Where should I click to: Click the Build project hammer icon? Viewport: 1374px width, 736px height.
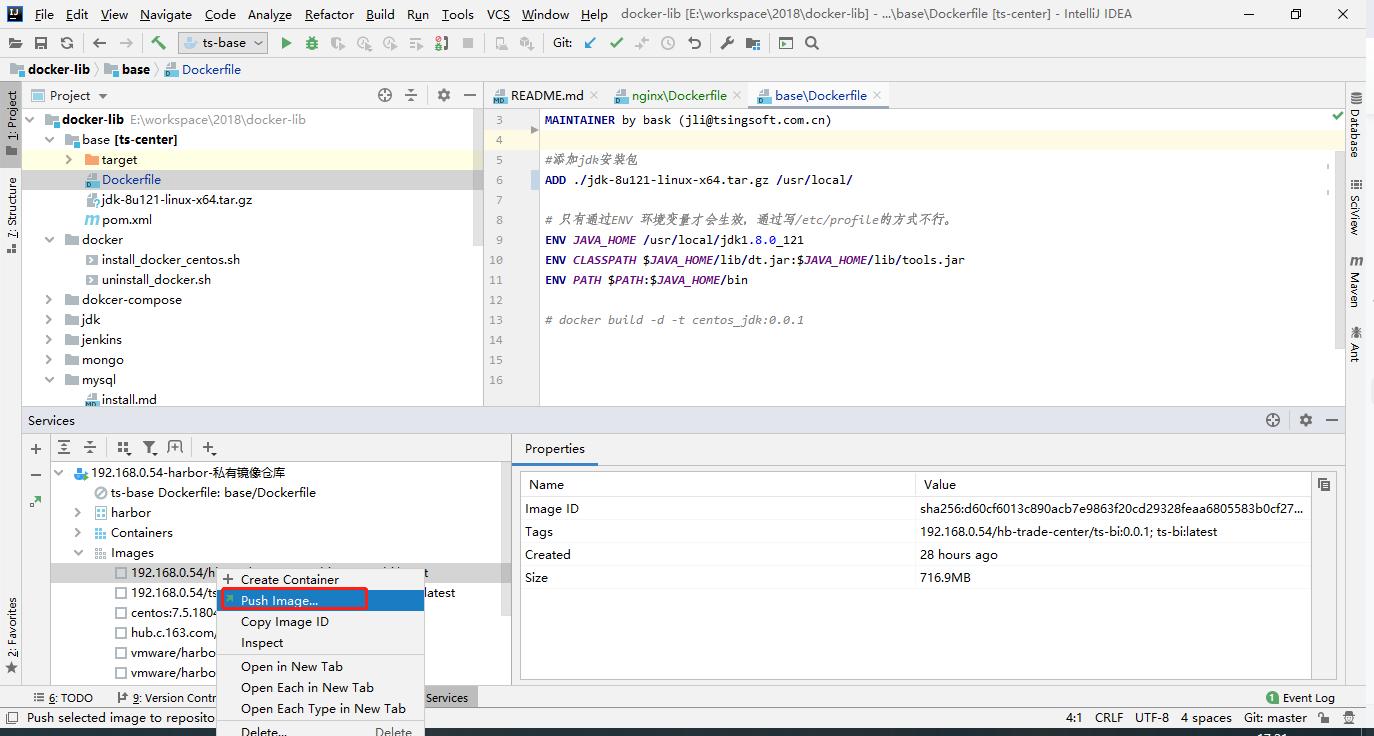[x=158, y=43]
